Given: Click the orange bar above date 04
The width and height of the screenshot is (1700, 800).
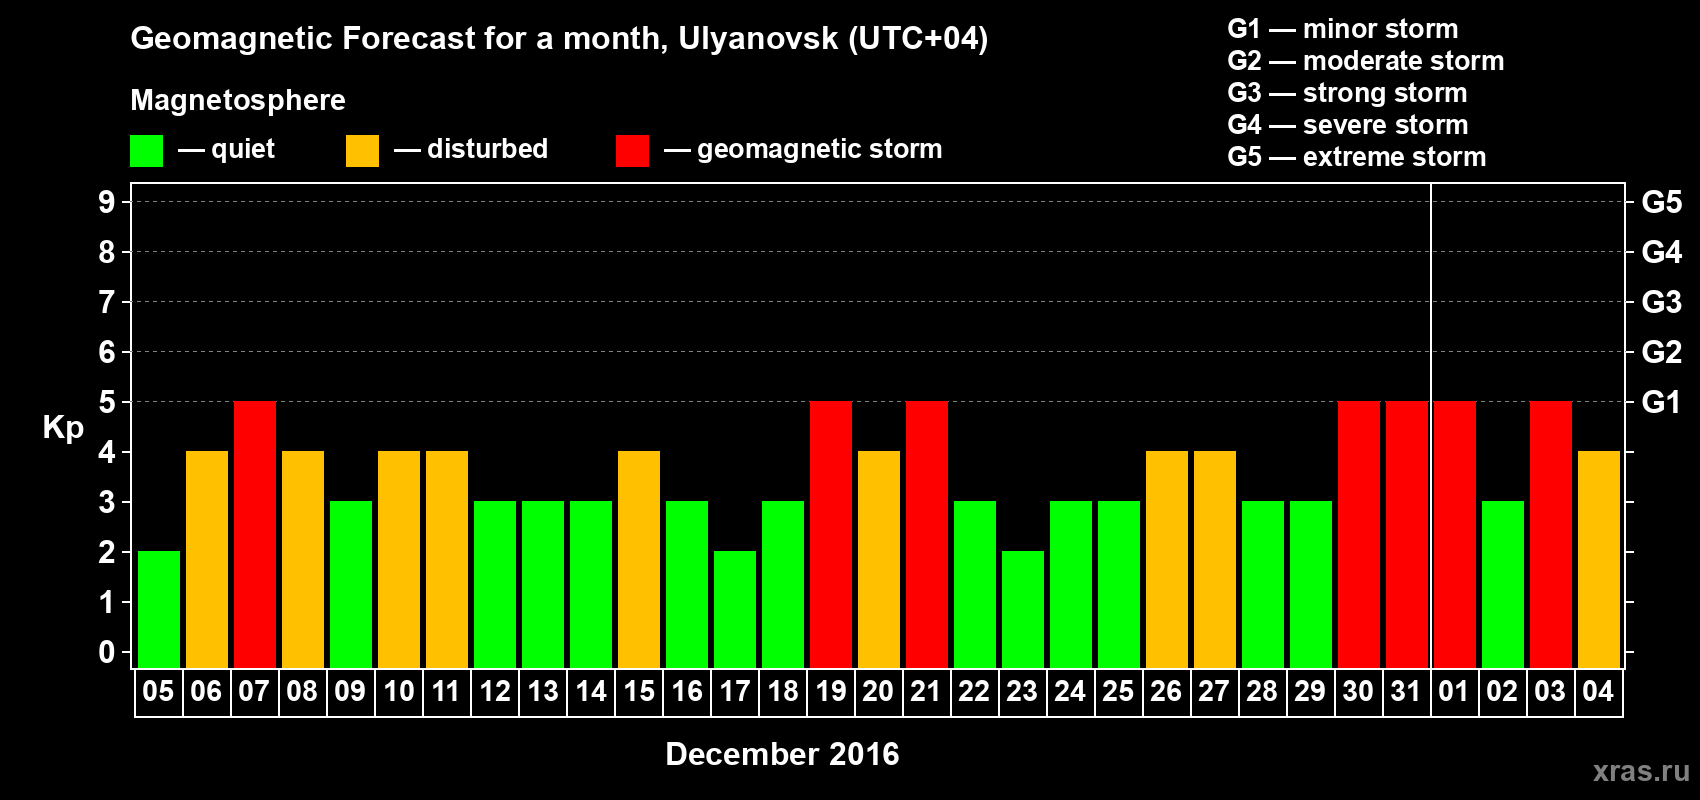Looking at the screenshot, I should pos(1599,559).
